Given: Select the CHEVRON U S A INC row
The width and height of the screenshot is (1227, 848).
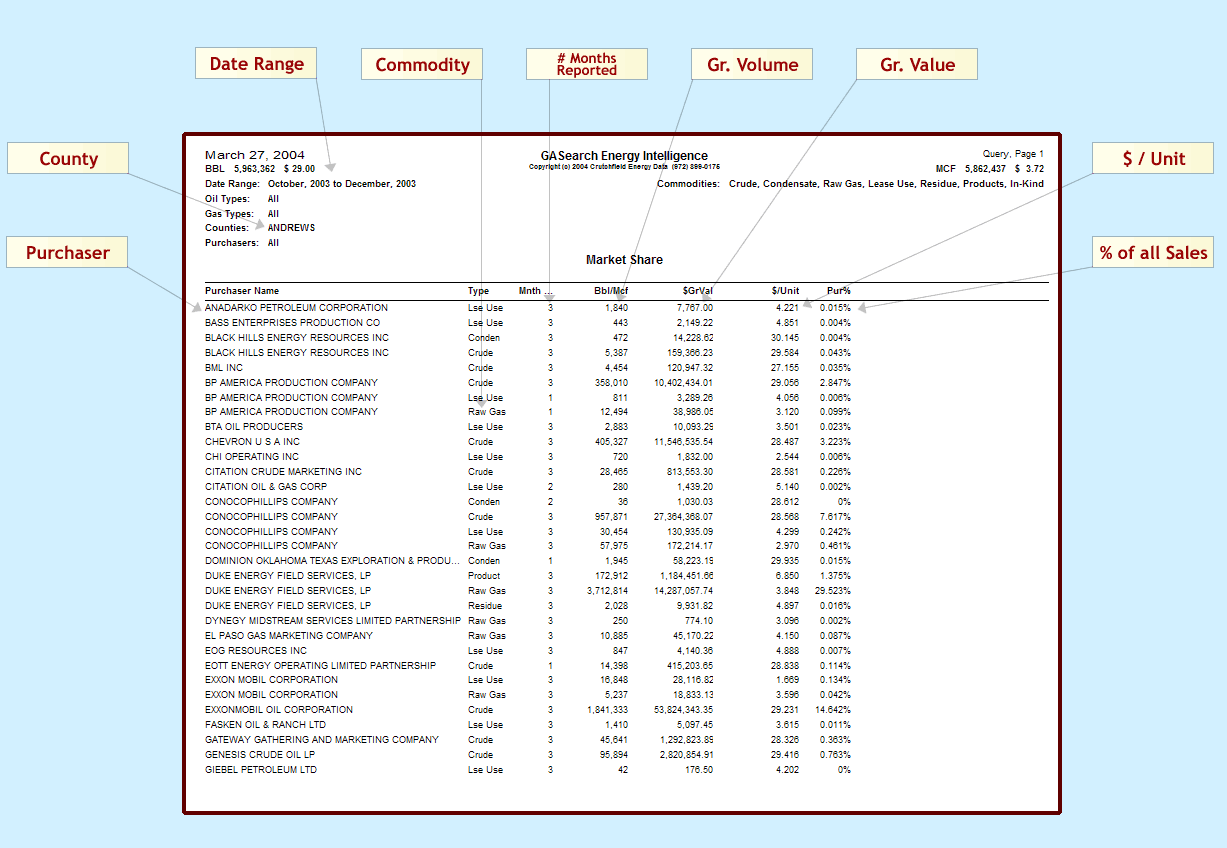Looking at the screenshot, I should coord(252,442).
